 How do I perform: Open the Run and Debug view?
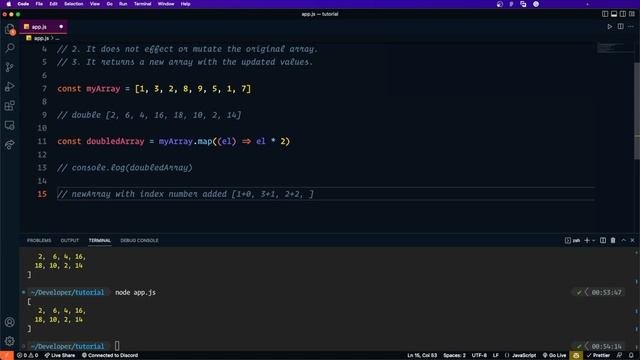(x=10, y=87)
